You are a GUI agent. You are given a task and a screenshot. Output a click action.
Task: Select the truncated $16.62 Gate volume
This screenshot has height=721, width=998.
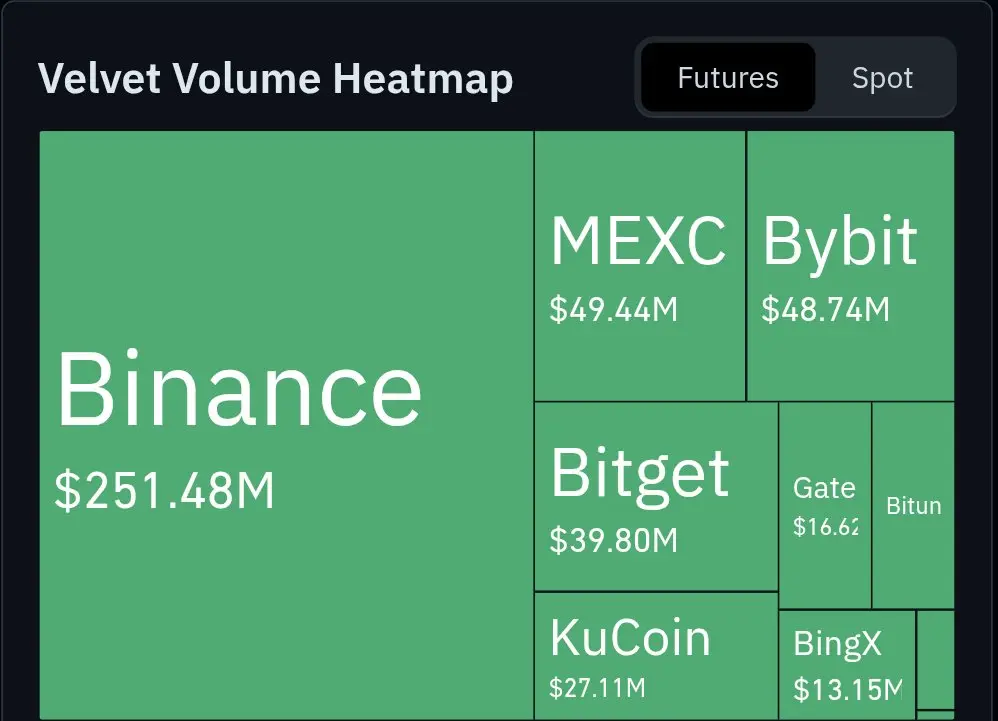826,526
